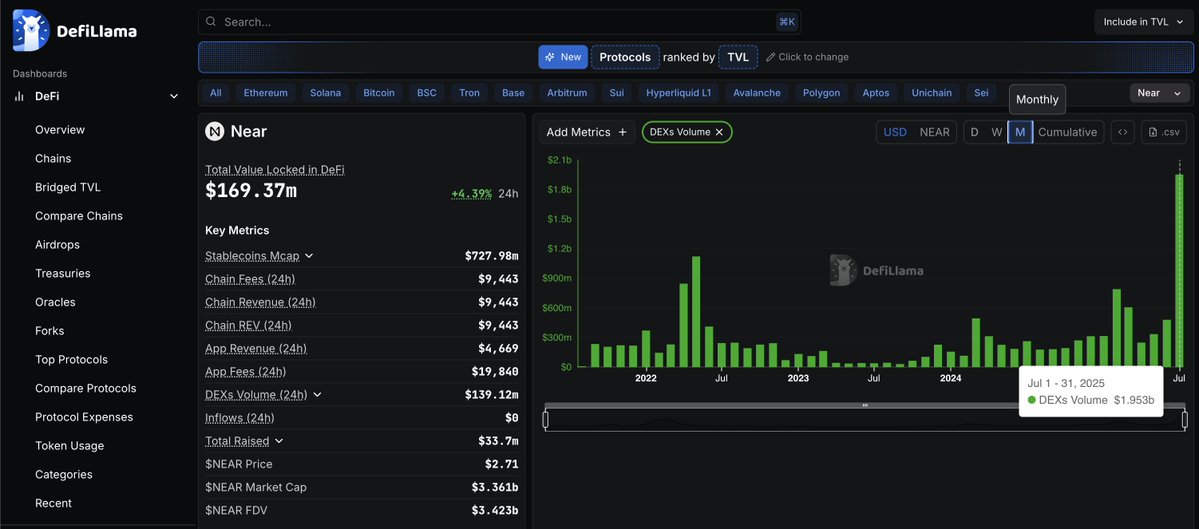The height and width of the screenshot is (529, 1199).
Task: Focus the Search input field
Action: (499, 22)
